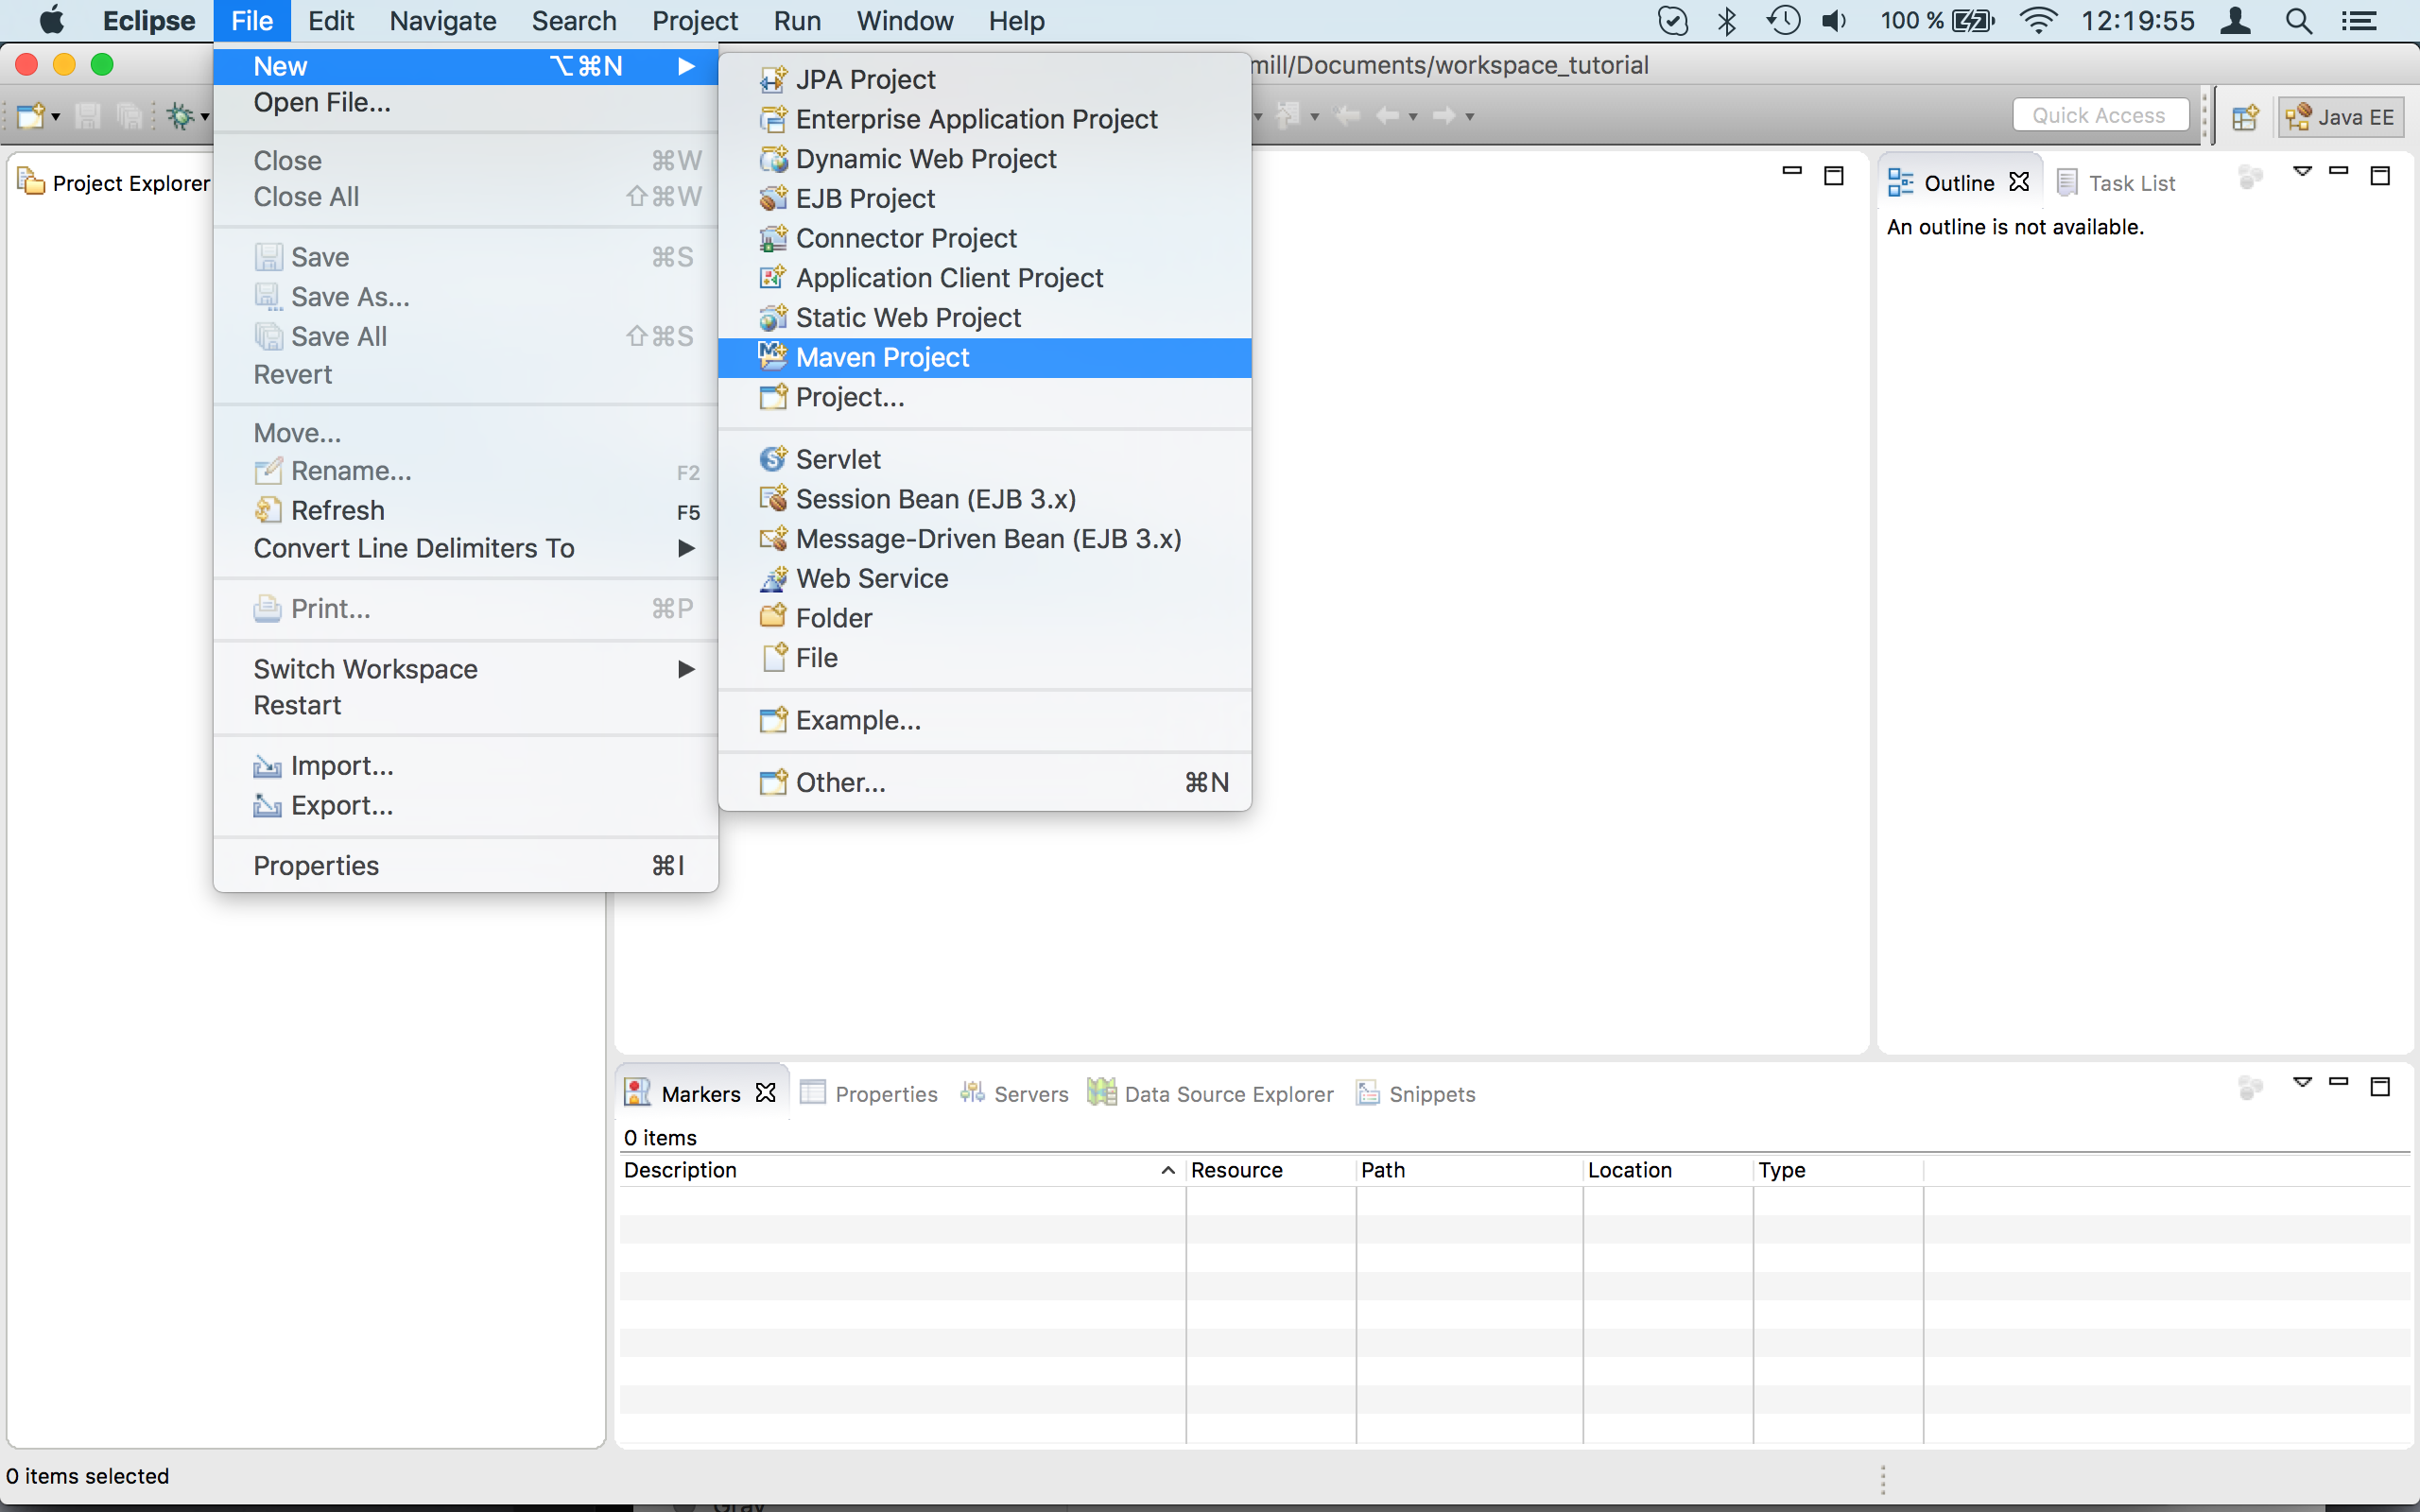Image resolution: width=2420 pixels, height=1512 pixels.
Task: Click the Bluetooth menu bar icon
Action: click(x=1727, y=21)
